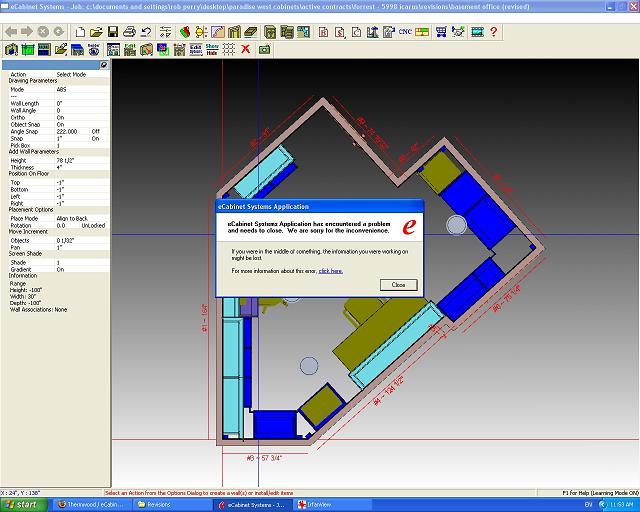Save the job using the floppy disk icon

(x=113, y=32)
